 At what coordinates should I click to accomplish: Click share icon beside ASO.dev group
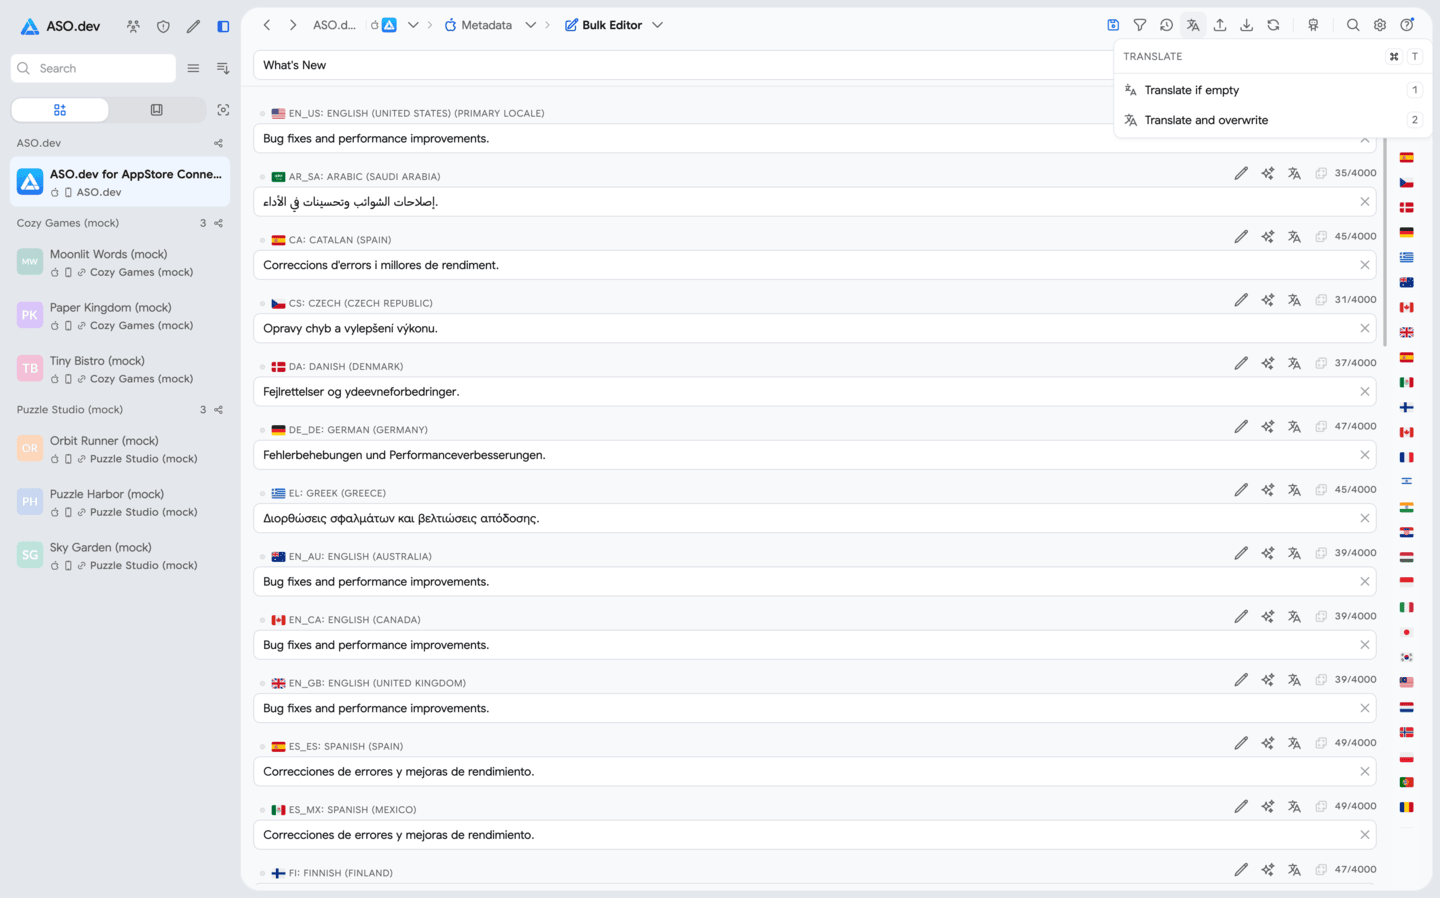219,143
